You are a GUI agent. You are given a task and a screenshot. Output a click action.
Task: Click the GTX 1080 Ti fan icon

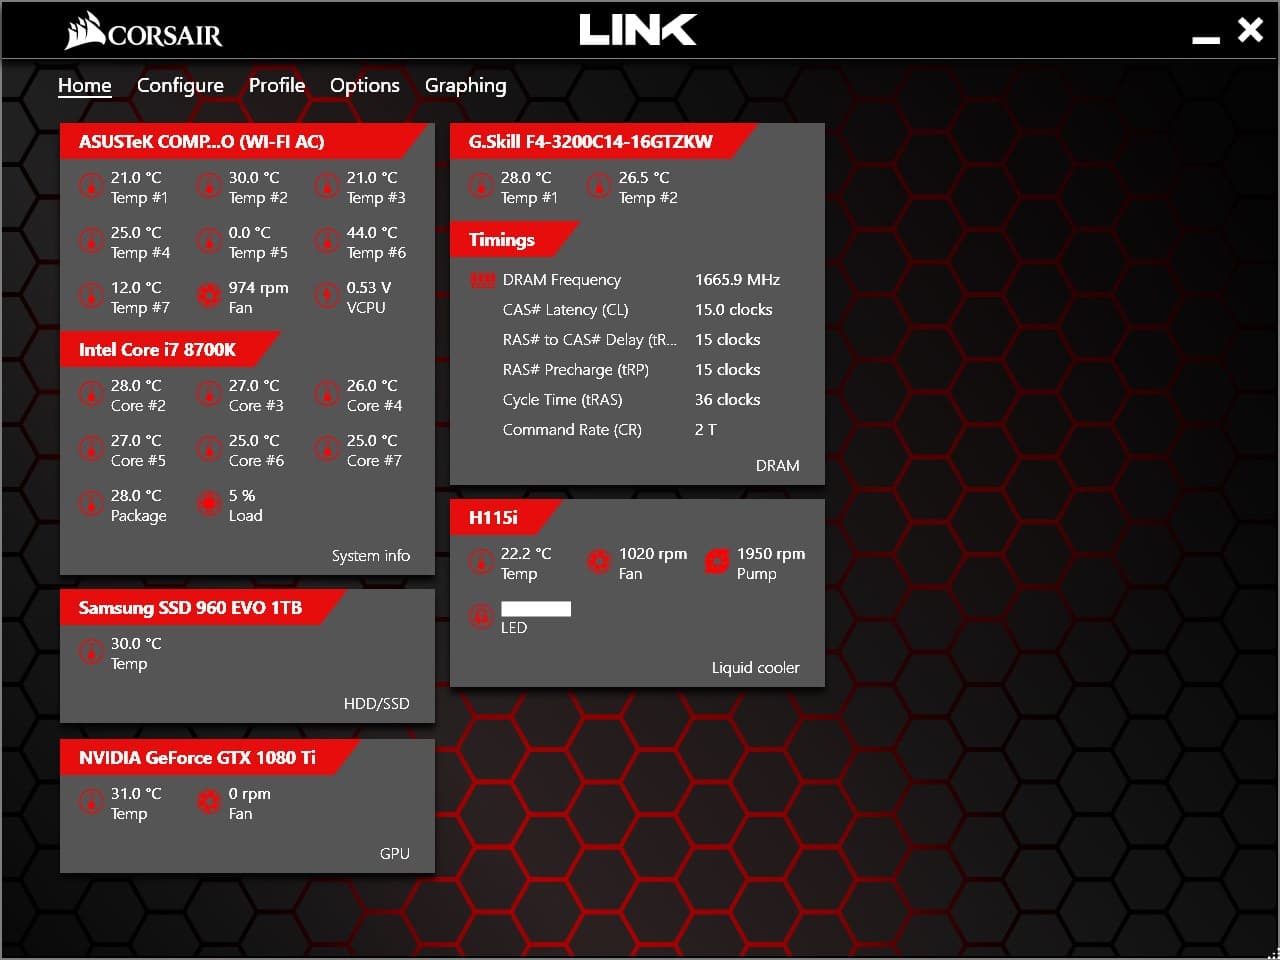click(x=209, y=802)
